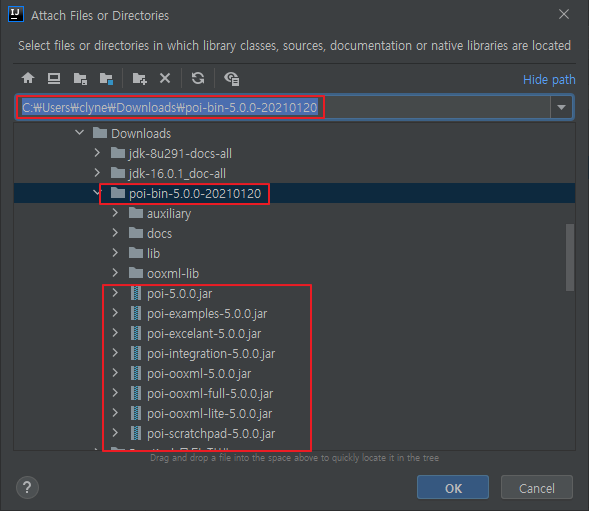Expand poi-ooxml-full-5.0.0.jar contents
This screenshot has width=589, height=511.
[x=115, y=393]
